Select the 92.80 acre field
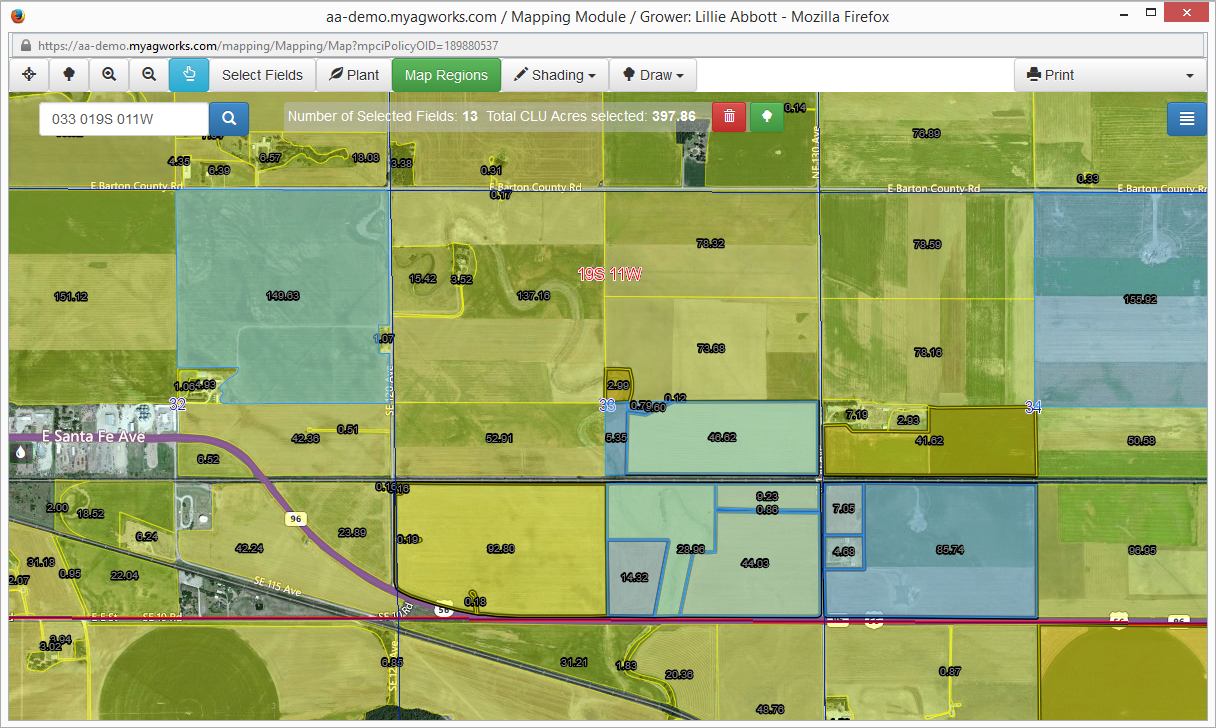This screenshot has width=1216, height=728. [x=501, y=549]
